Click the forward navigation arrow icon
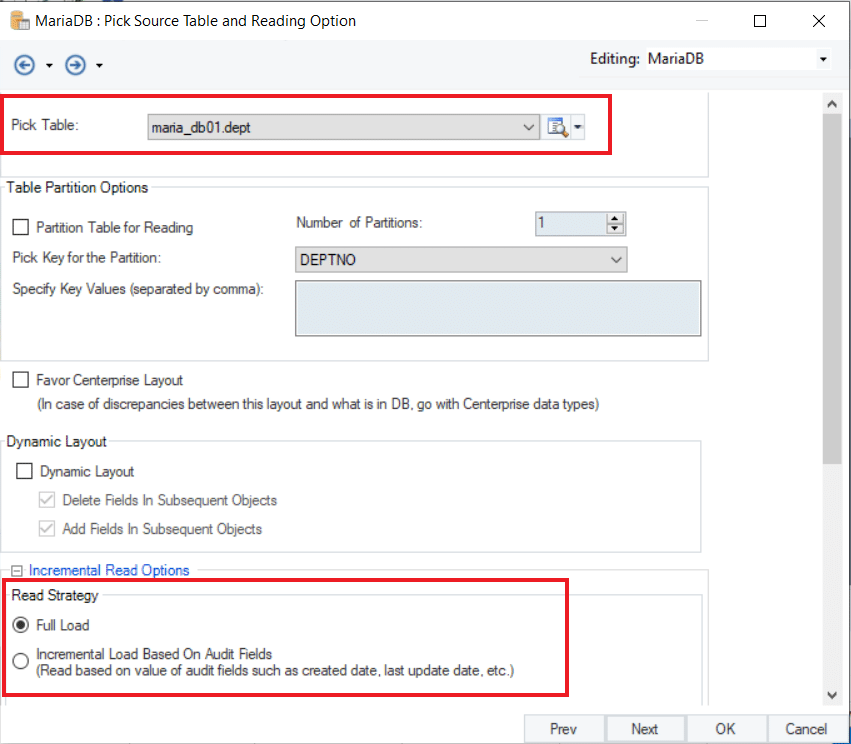 [x=75, y=65]
